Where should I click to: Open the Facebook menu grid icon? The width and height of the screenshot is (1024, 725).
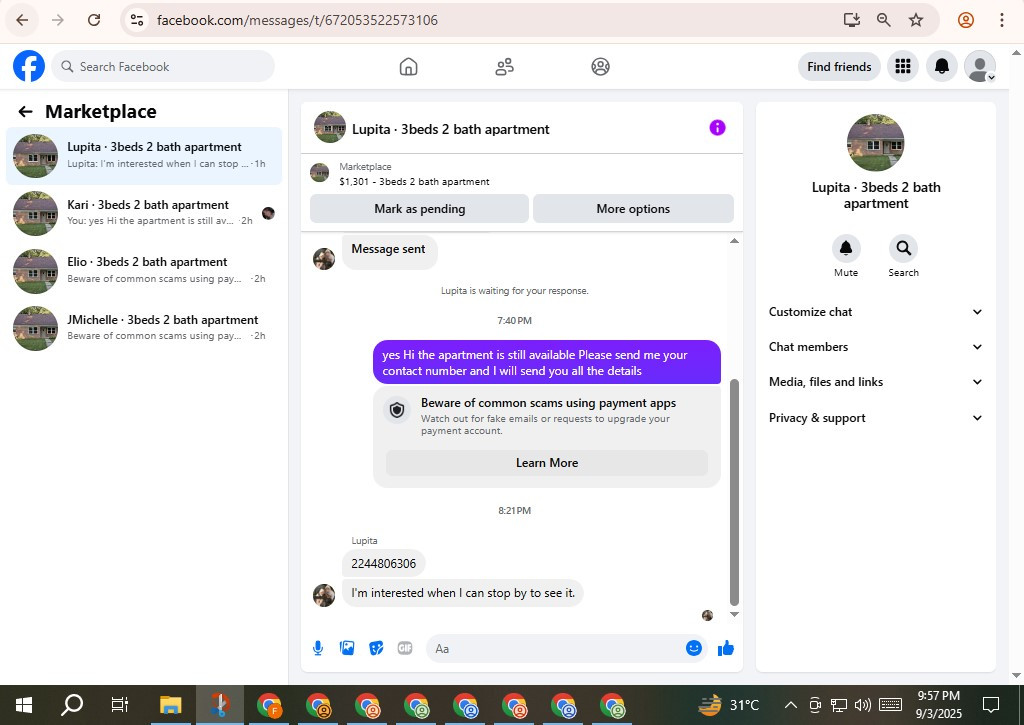click(x=903, y=66)
